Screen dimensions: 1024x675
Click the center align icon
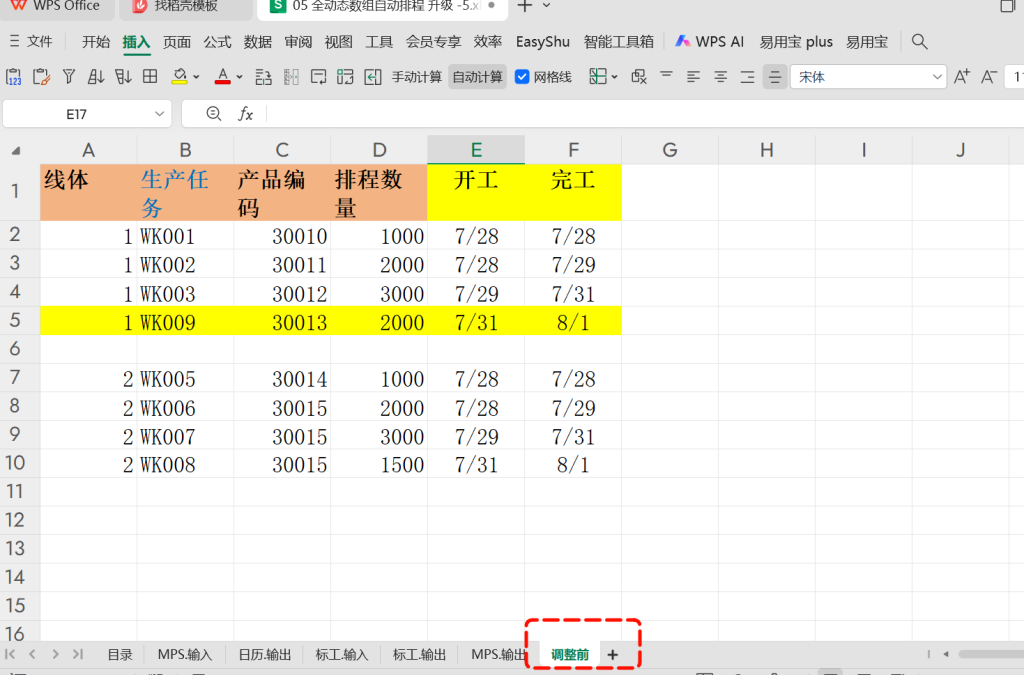(720, 77)
